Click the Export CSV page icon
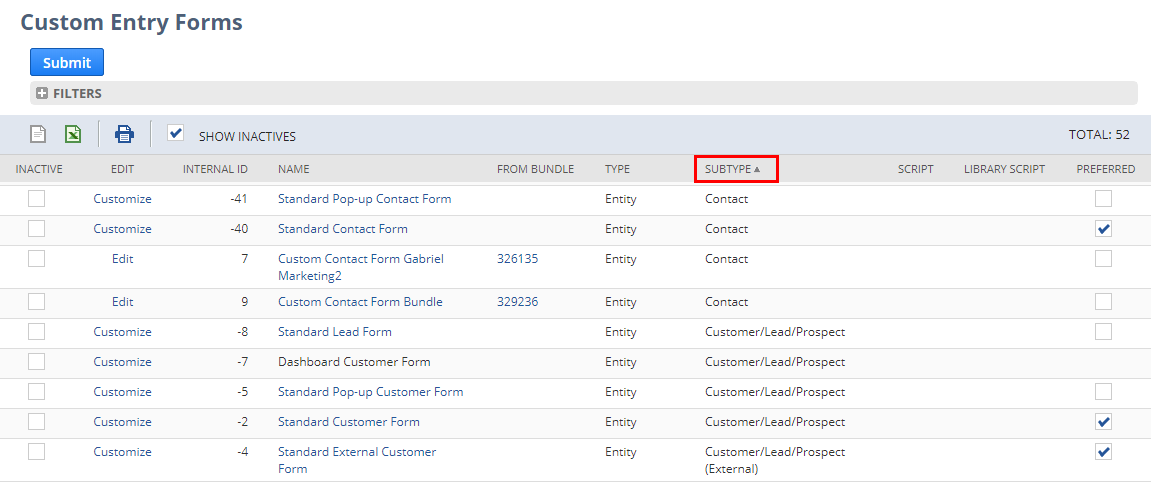The height and width of the screenshot is (482, 1151). pyautogui.click(x=38, y=134)
